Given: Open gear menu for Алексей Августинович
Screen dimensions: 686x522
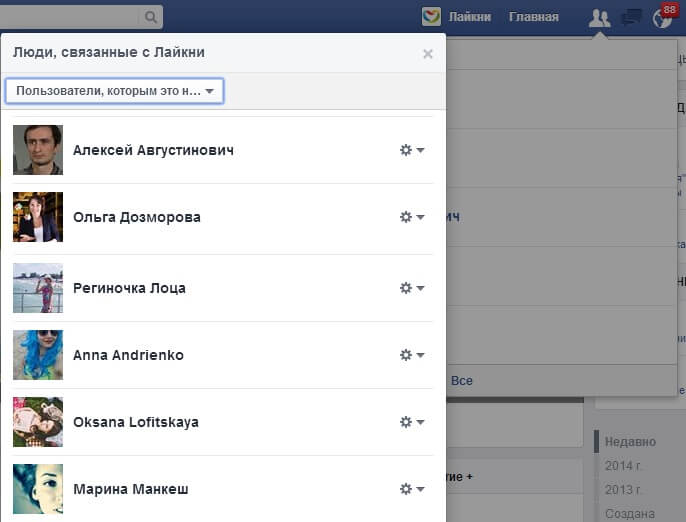Looking at the screenshot, I should point(412,150).
